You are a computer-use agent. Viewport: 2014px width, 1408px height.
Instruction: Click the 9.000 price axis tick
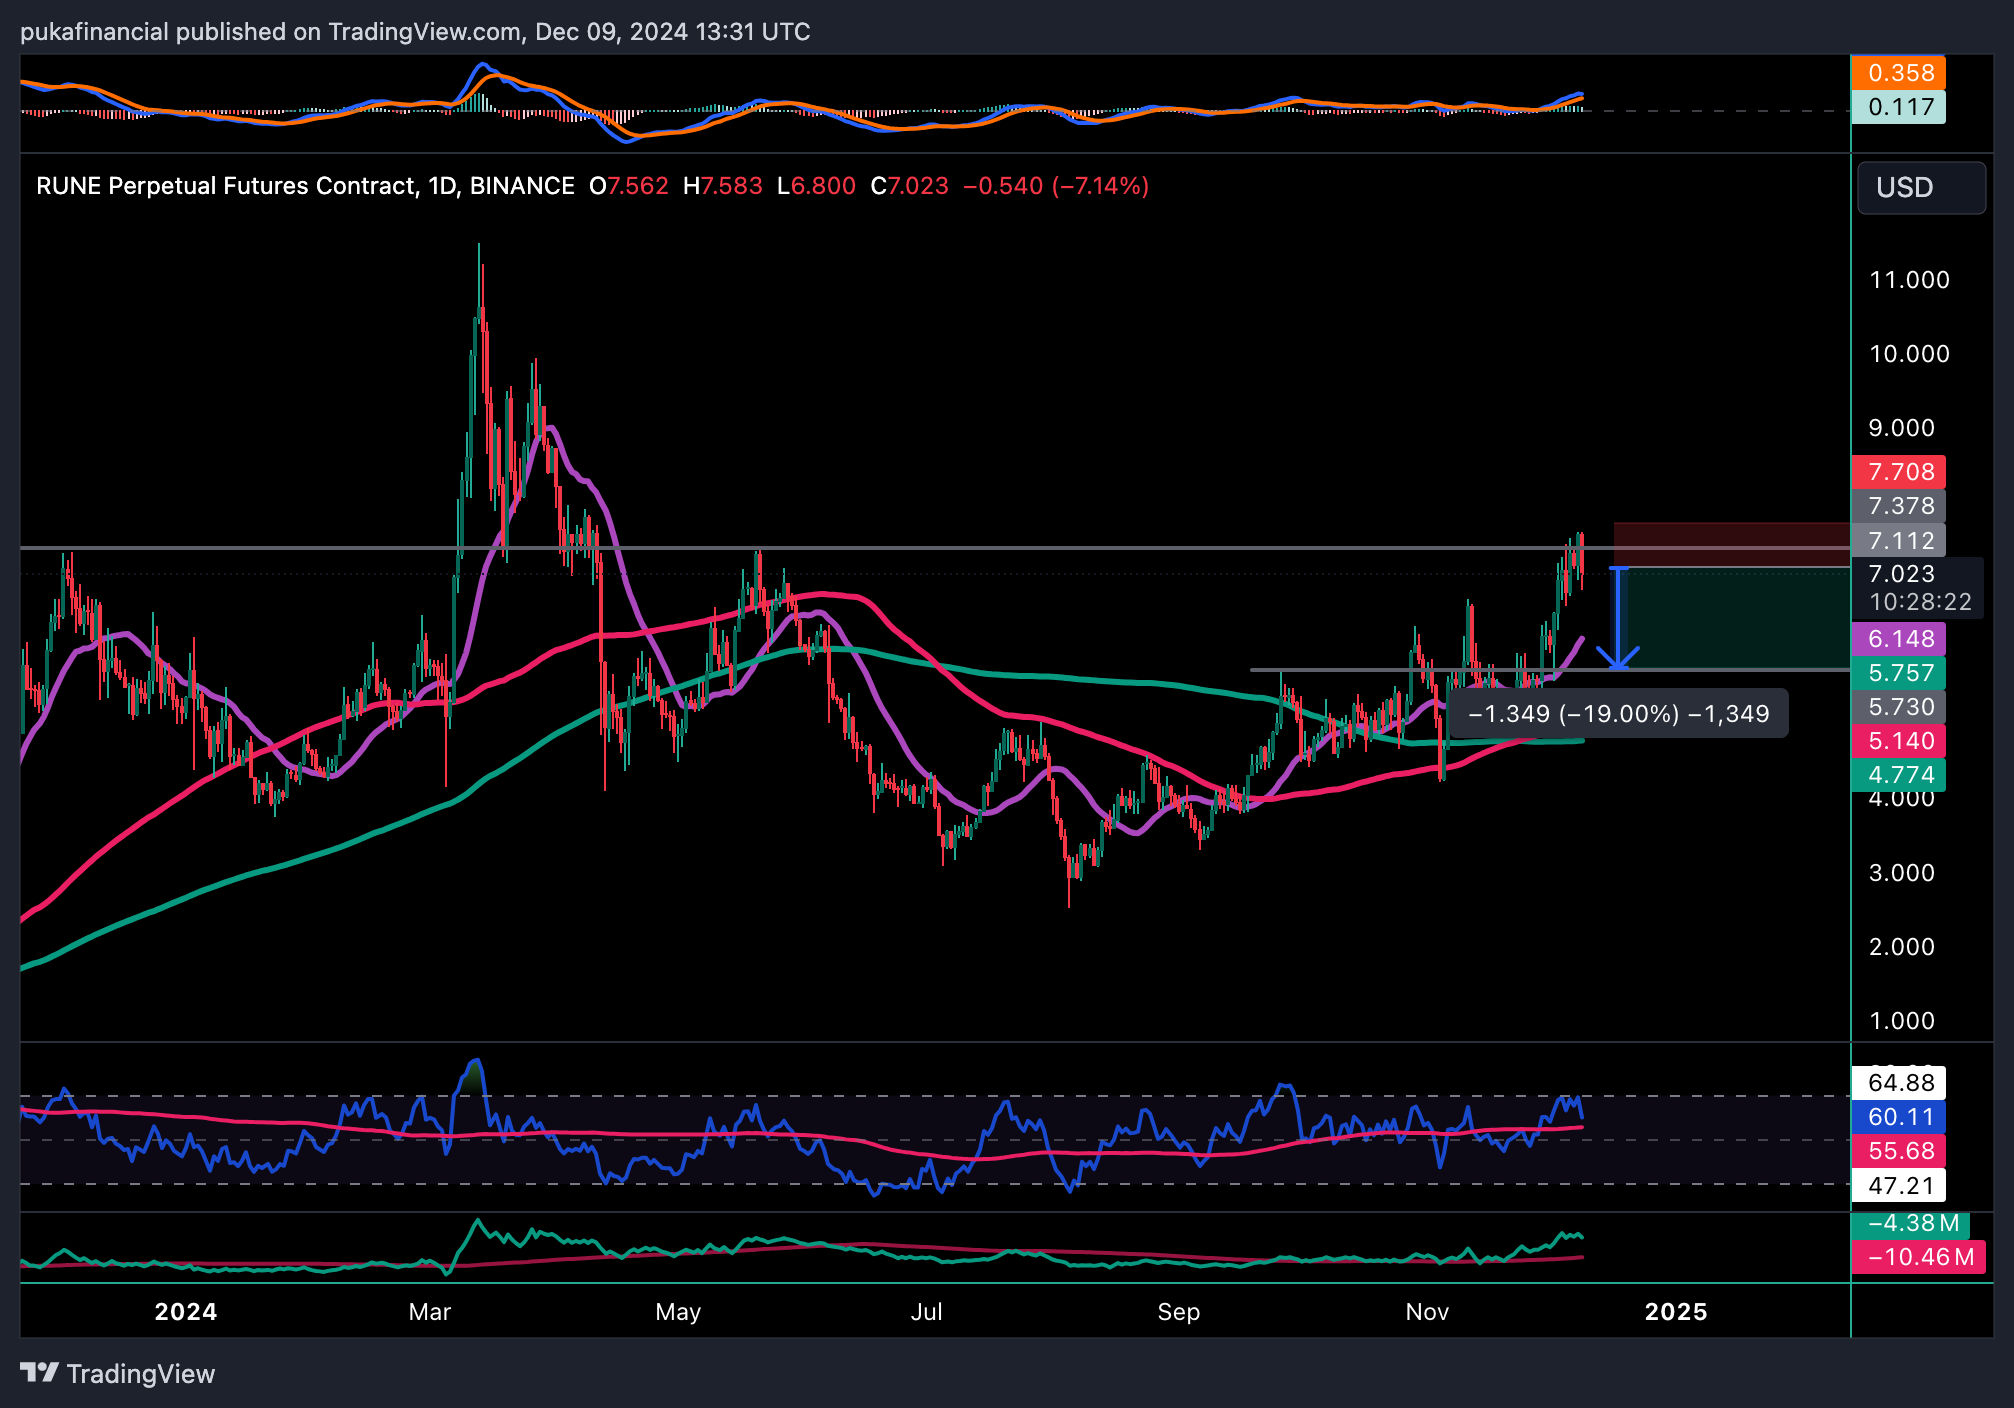1902,428
